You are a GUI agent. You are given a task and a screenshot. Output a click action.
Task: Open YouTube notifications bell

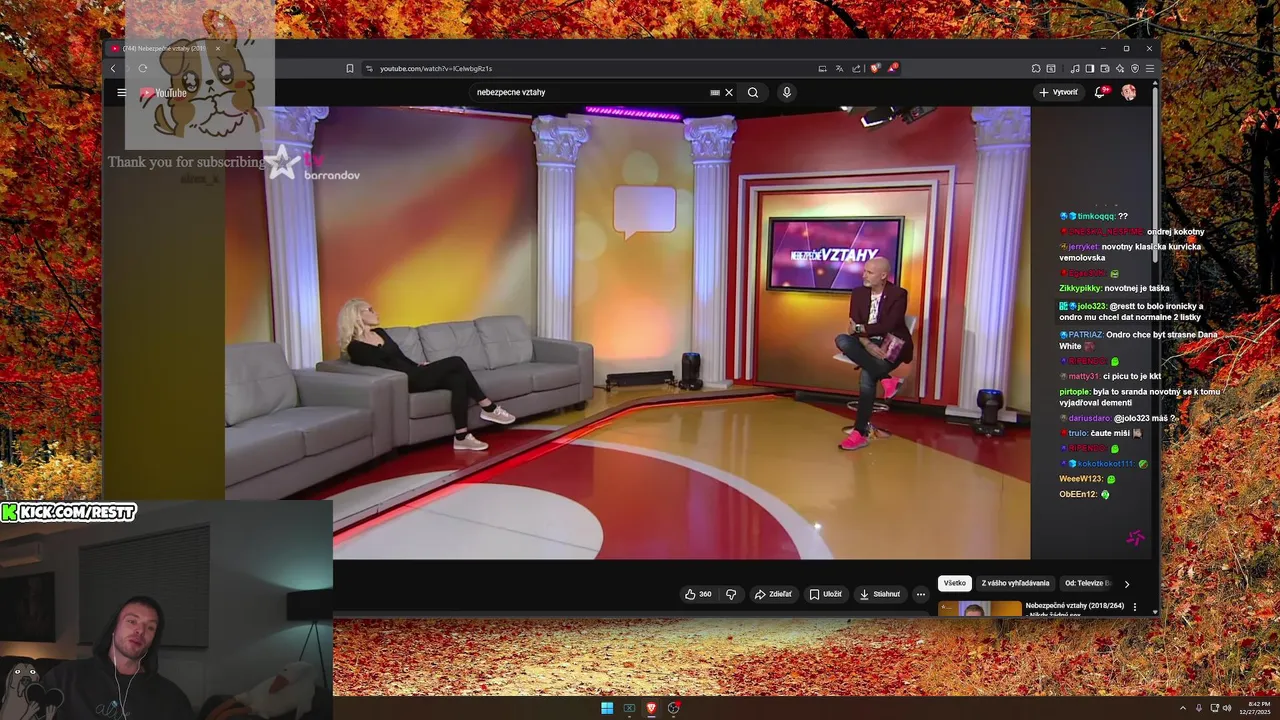coord(1100,92)
